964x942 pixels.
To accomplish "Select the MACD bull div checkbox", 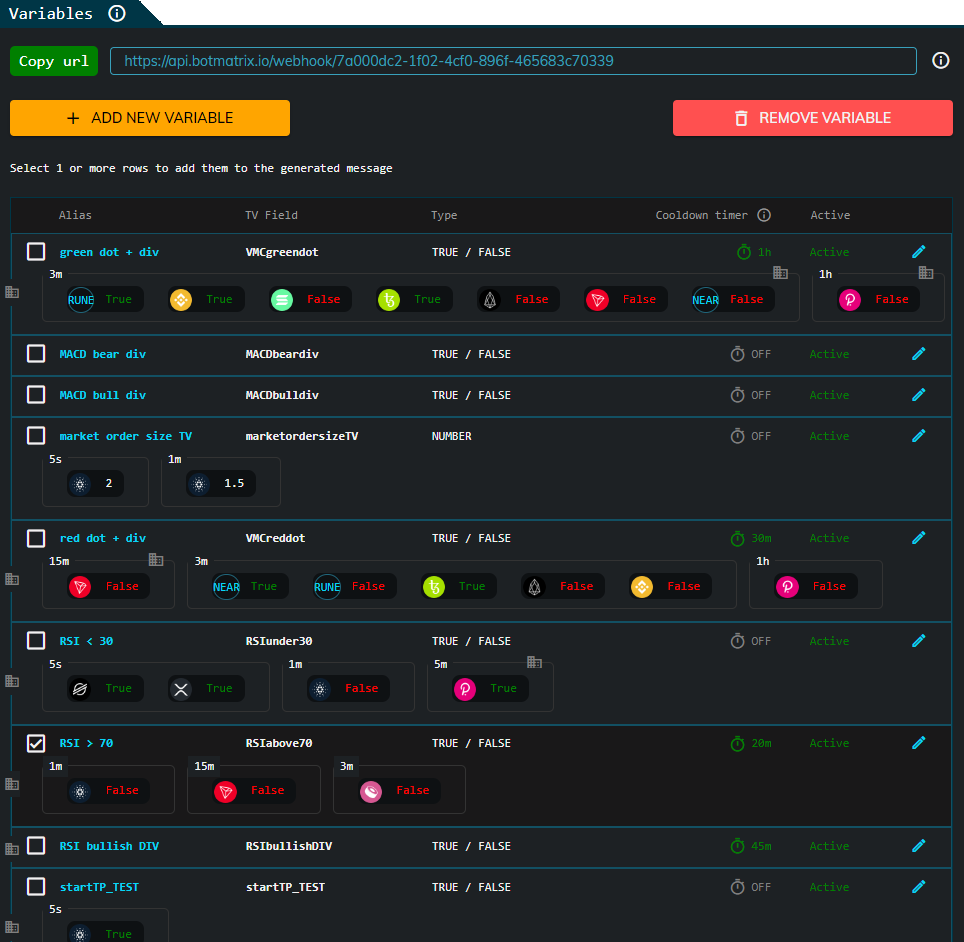I will click(36, 395).
